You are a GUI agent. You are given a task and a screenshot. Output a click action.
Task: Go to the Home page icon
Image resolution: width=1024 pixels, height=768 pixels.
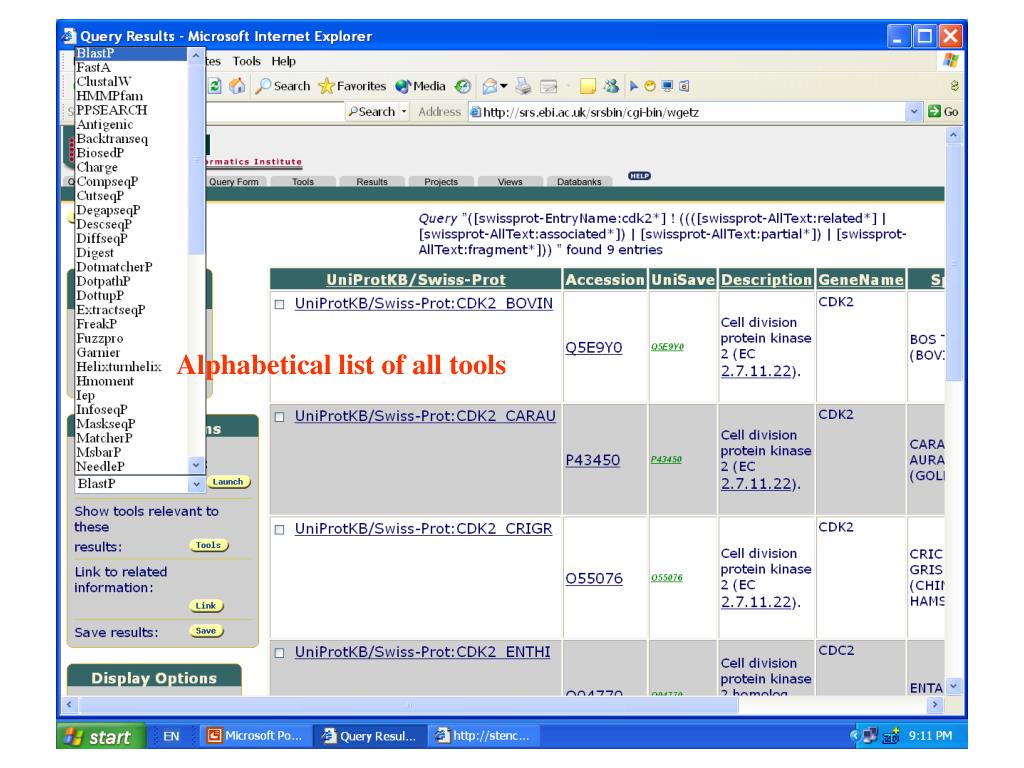pos(237,86)
